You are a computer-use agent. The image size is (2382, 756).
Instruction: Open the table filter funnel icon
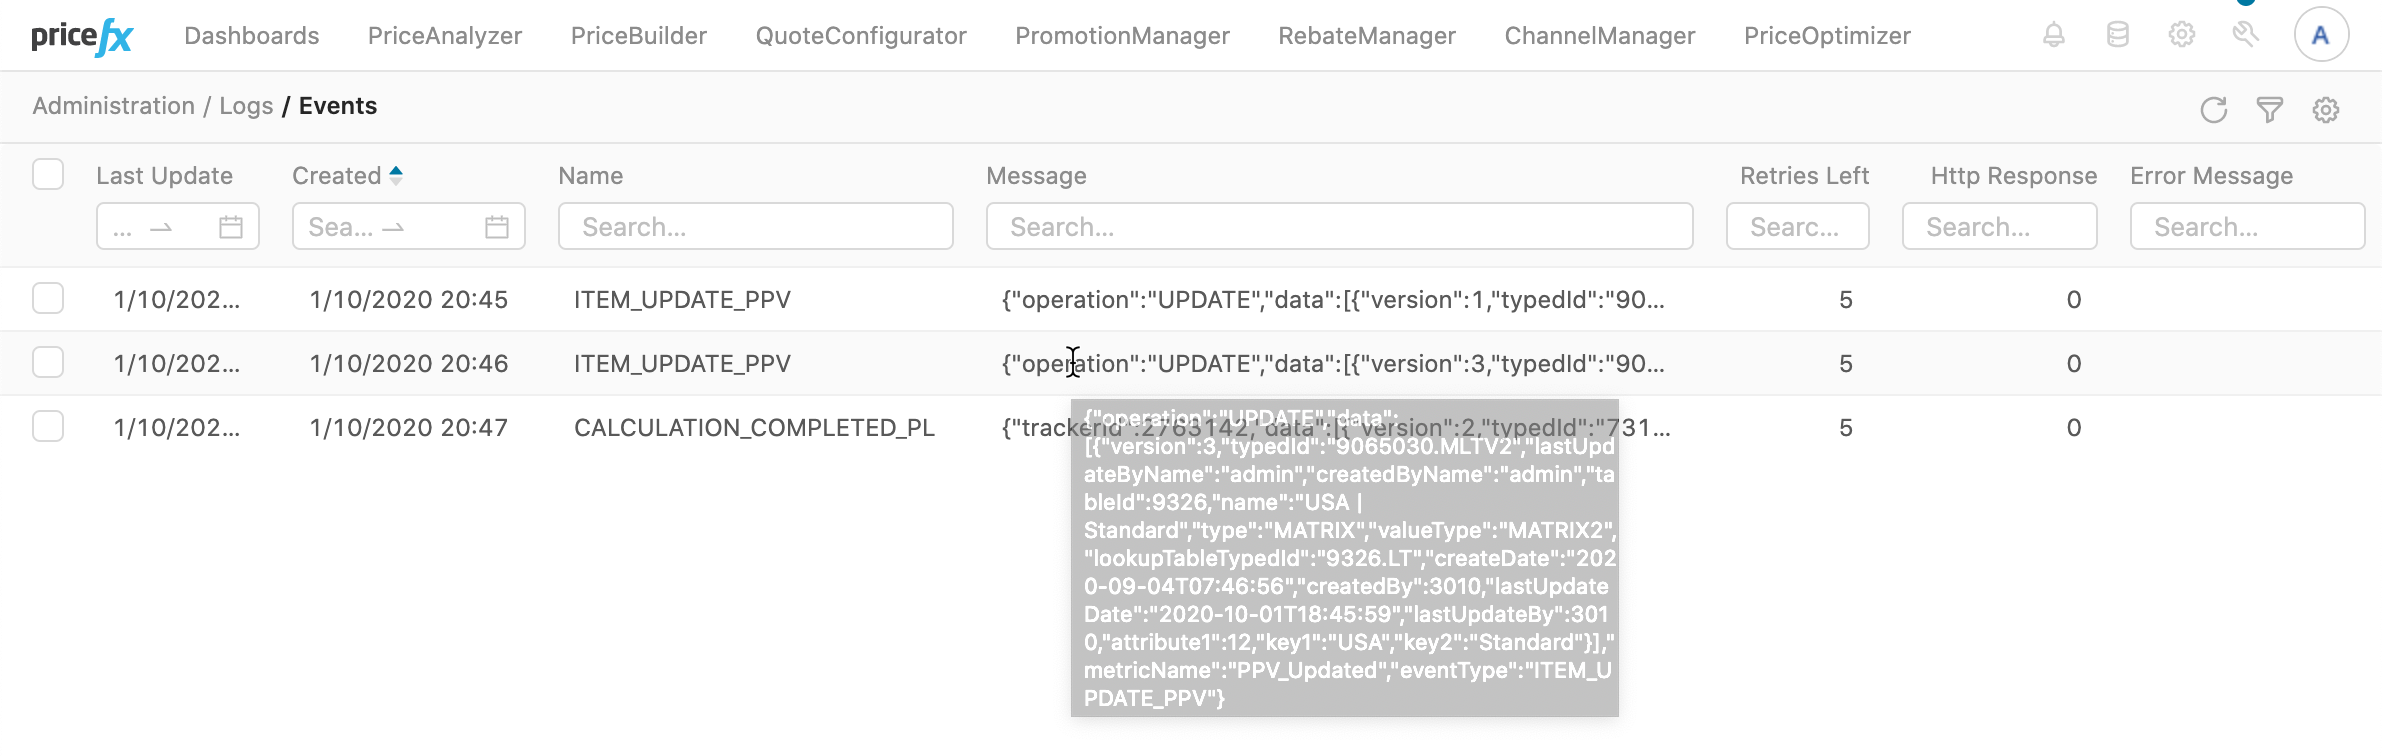pos(2269,110)
